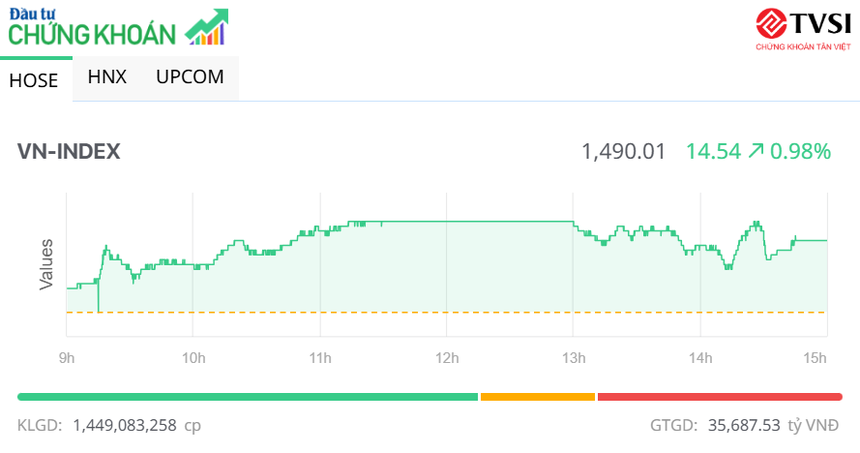The image size is (860, 453).
Task: Click the KLGD volume figure 1,449,083,258
Action: (124, 425)
